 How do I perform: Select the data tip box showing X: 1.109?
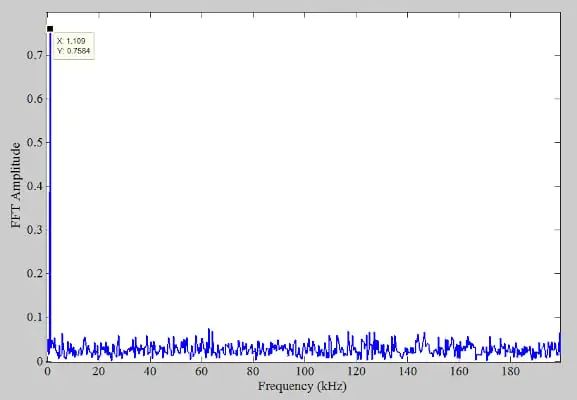pyautogui.click(x=74, y=46)
